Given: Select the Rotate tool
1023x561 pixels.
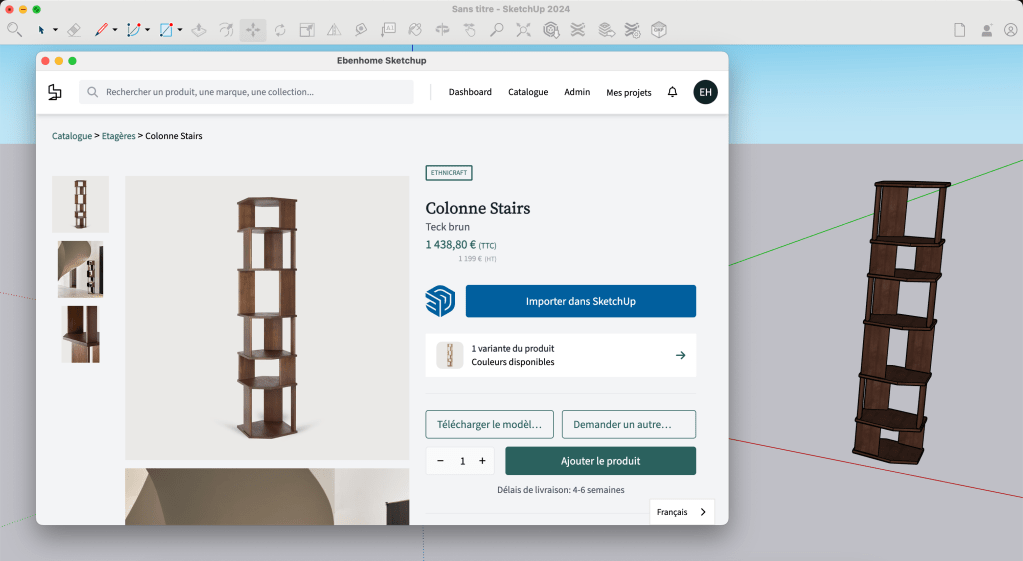Looking at the screenshot, I should click(280, 30).
